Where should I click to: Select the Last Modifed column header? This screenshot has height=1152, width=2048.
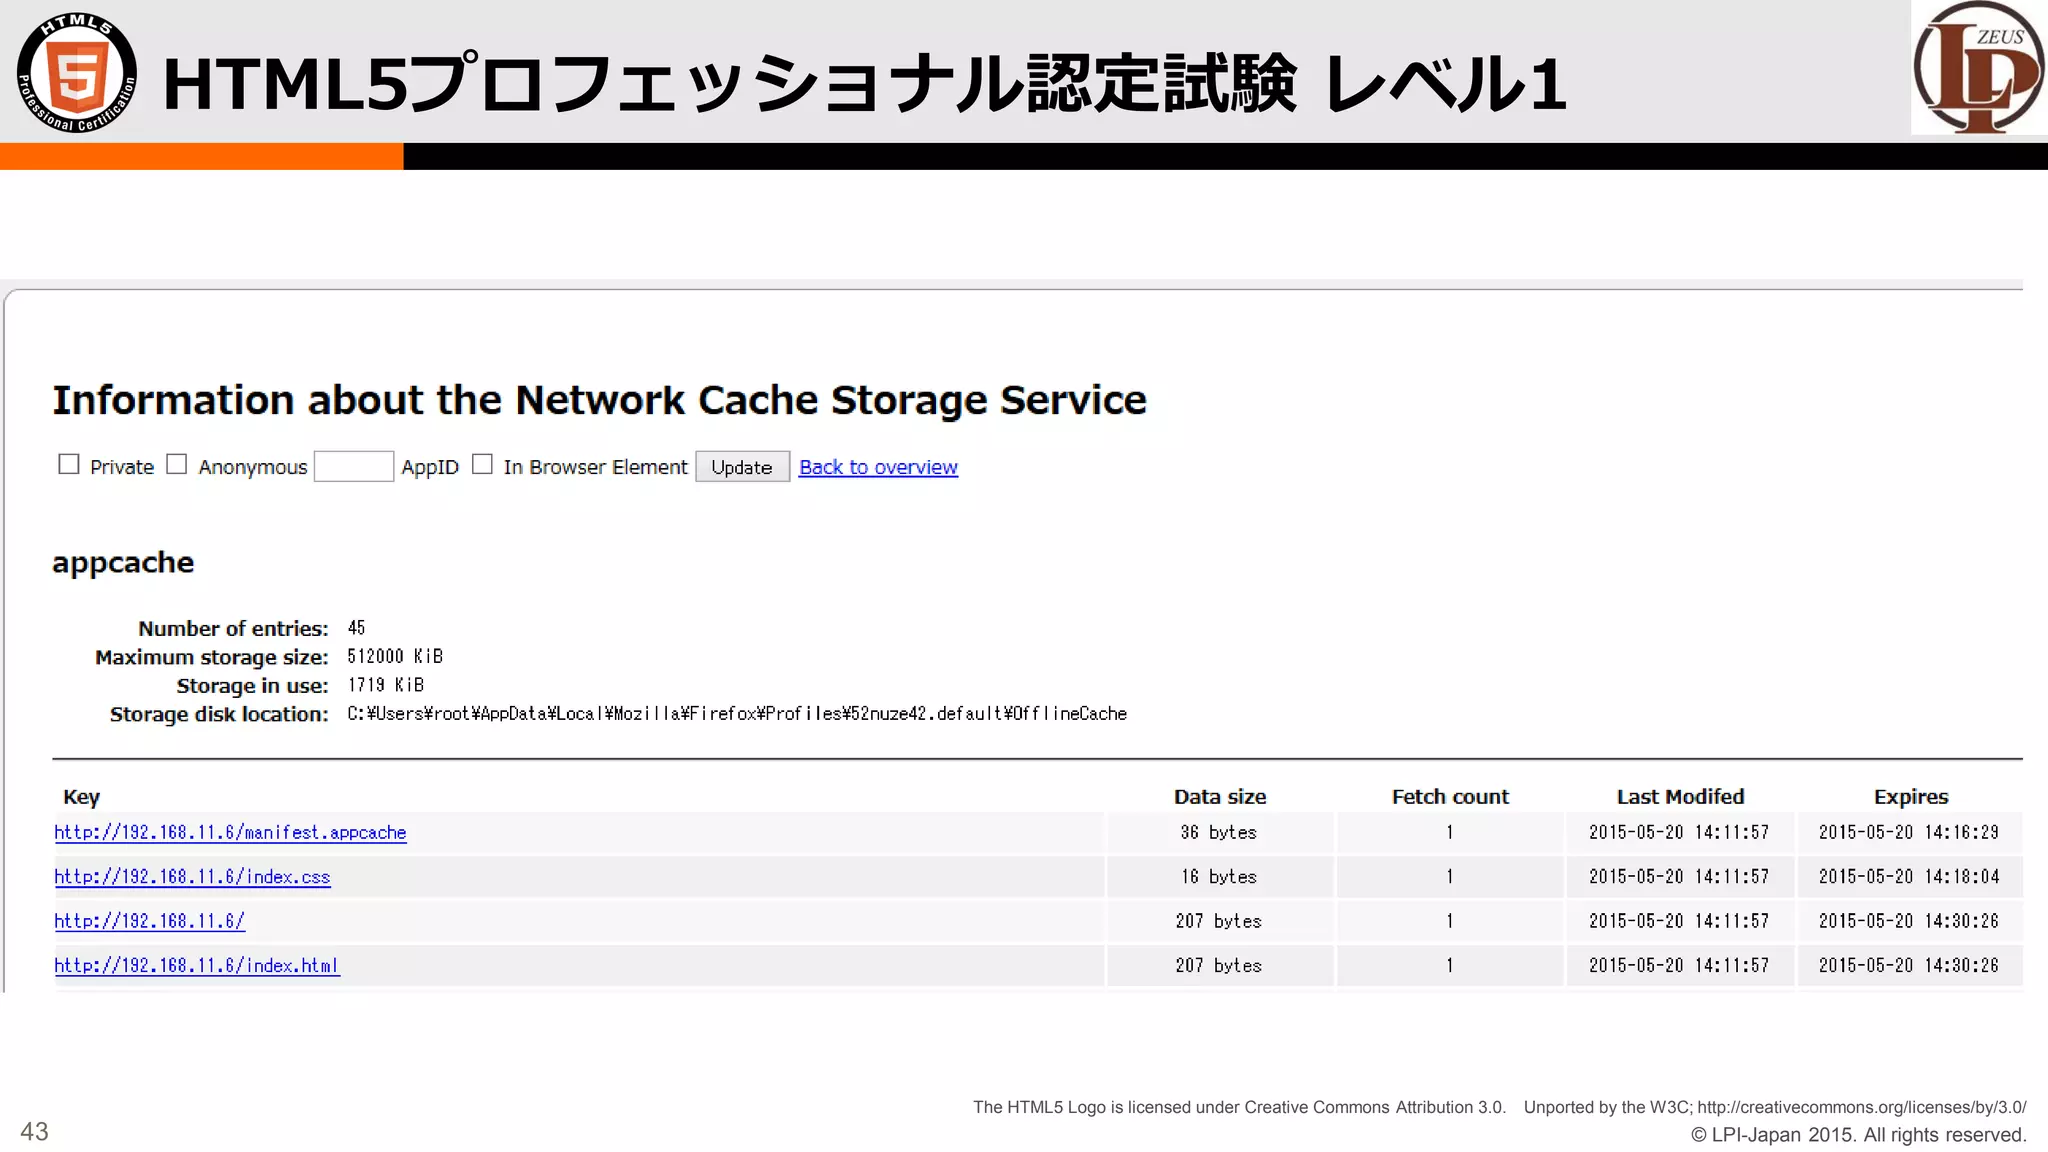[x=1680, y=797]
